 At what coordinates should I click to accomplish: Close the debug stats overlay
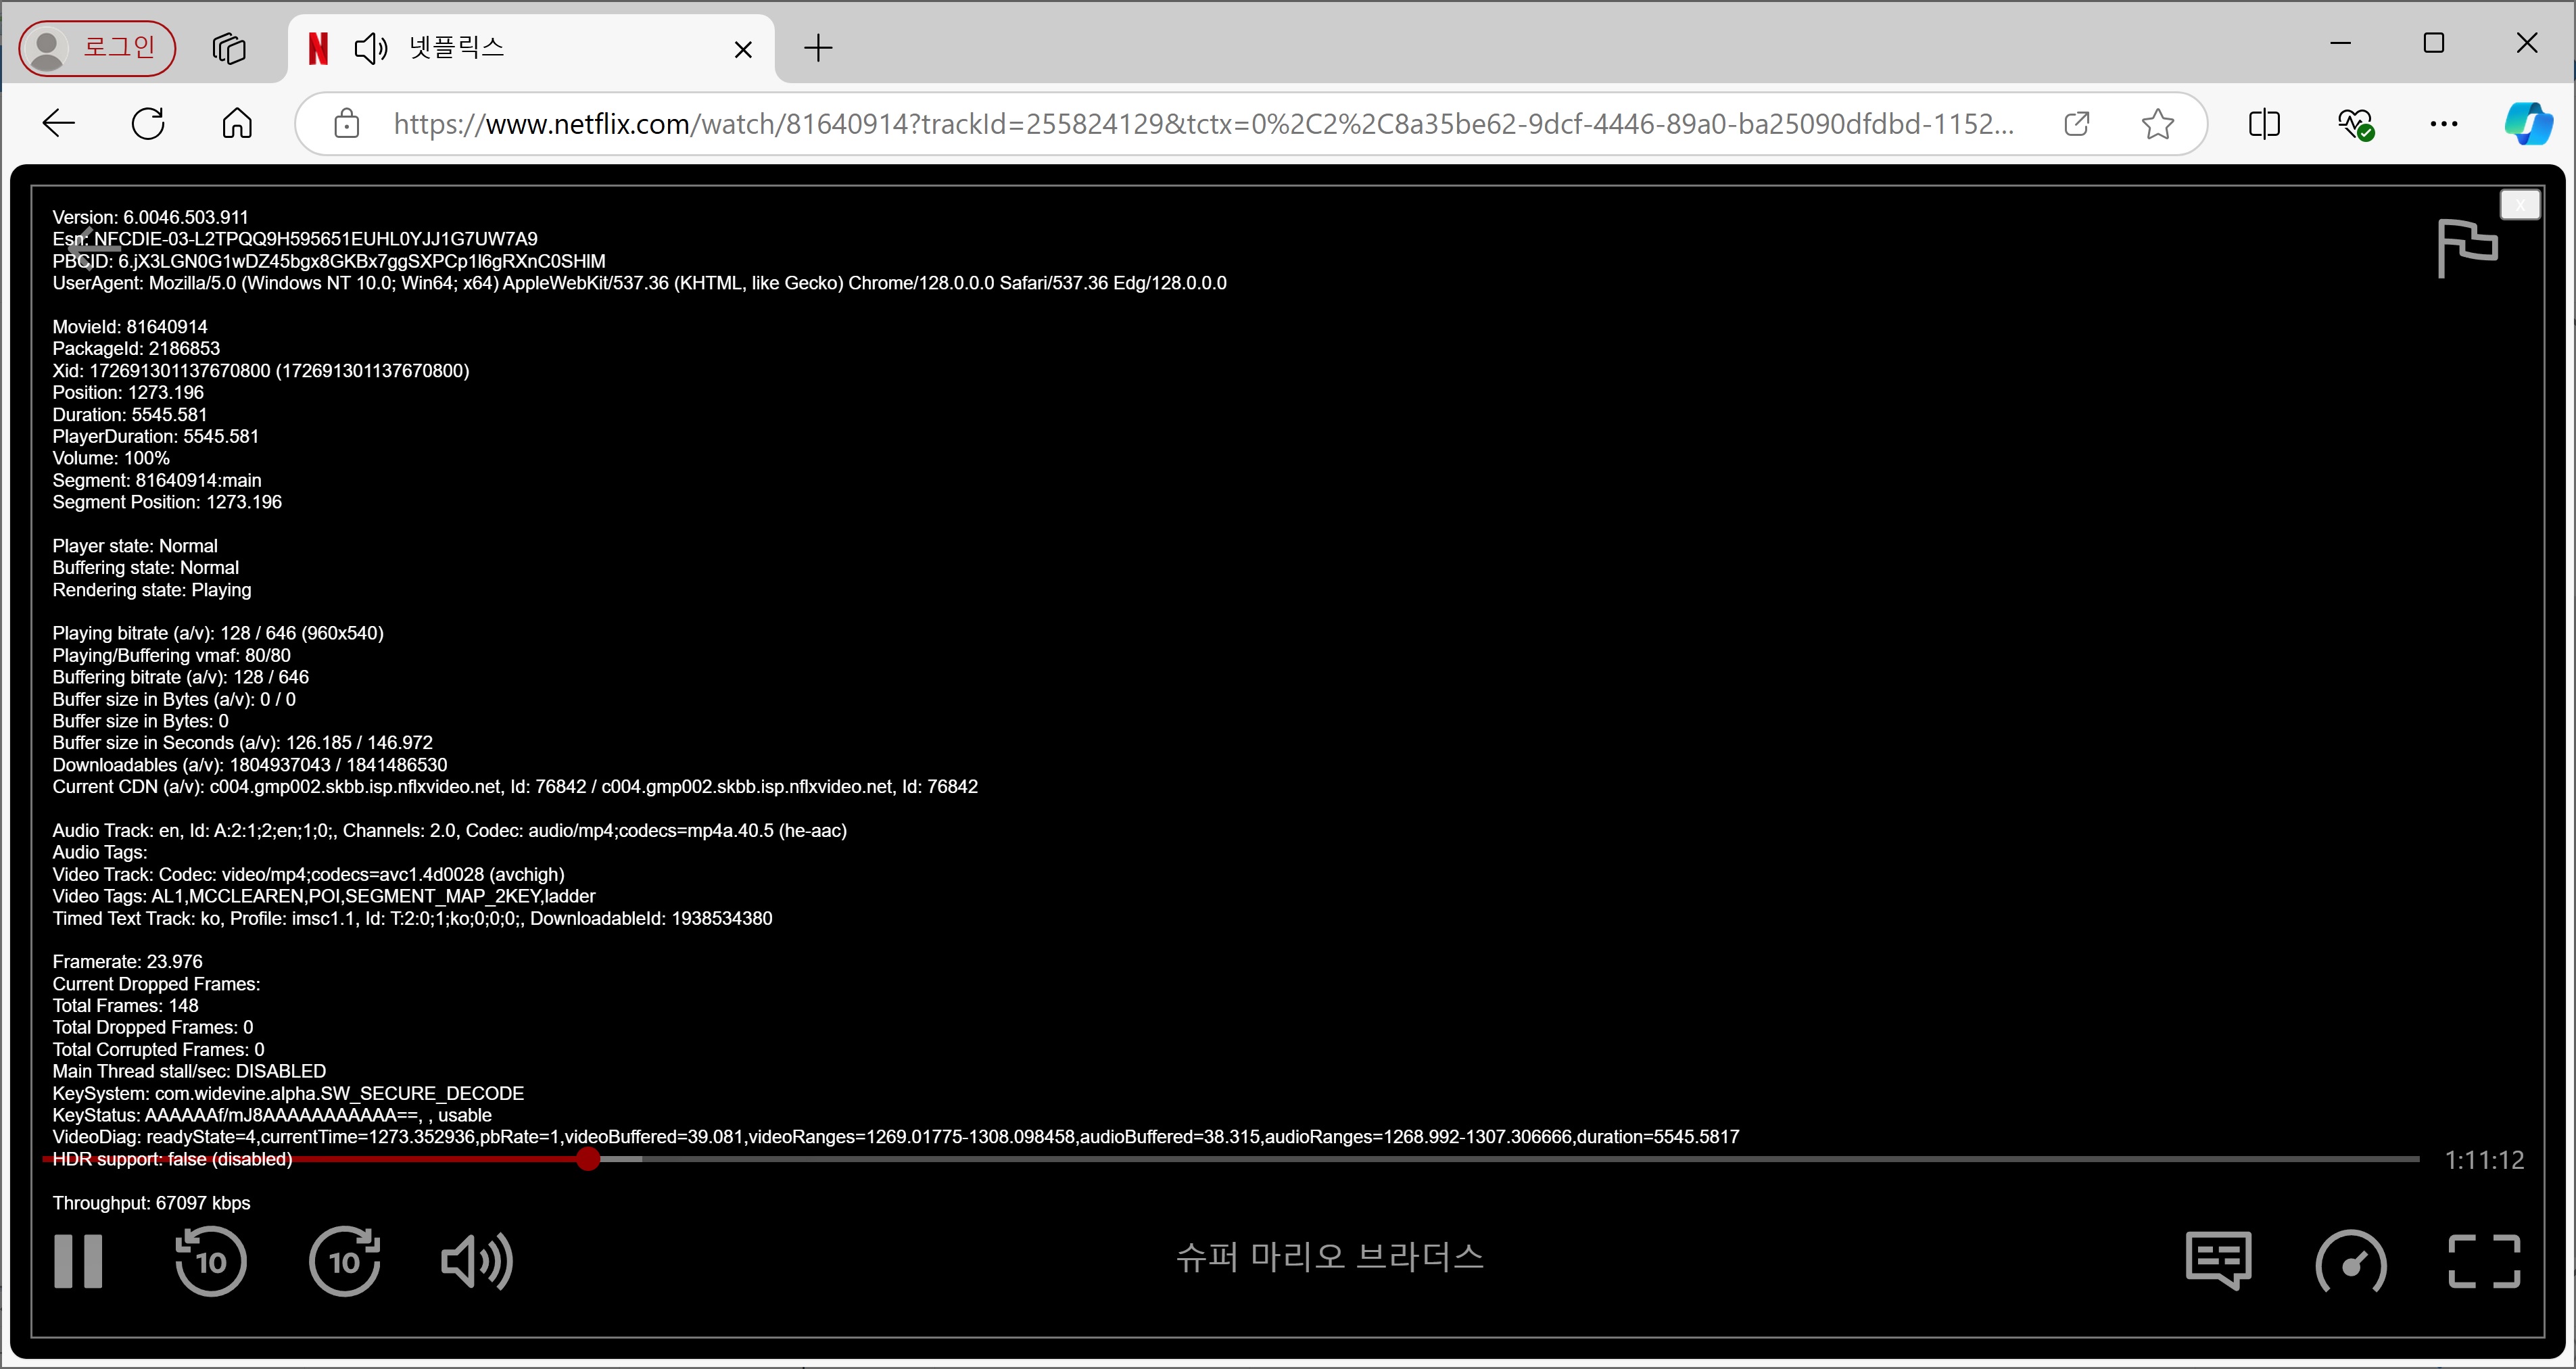pyautogui.click(x=2520, y=204)
